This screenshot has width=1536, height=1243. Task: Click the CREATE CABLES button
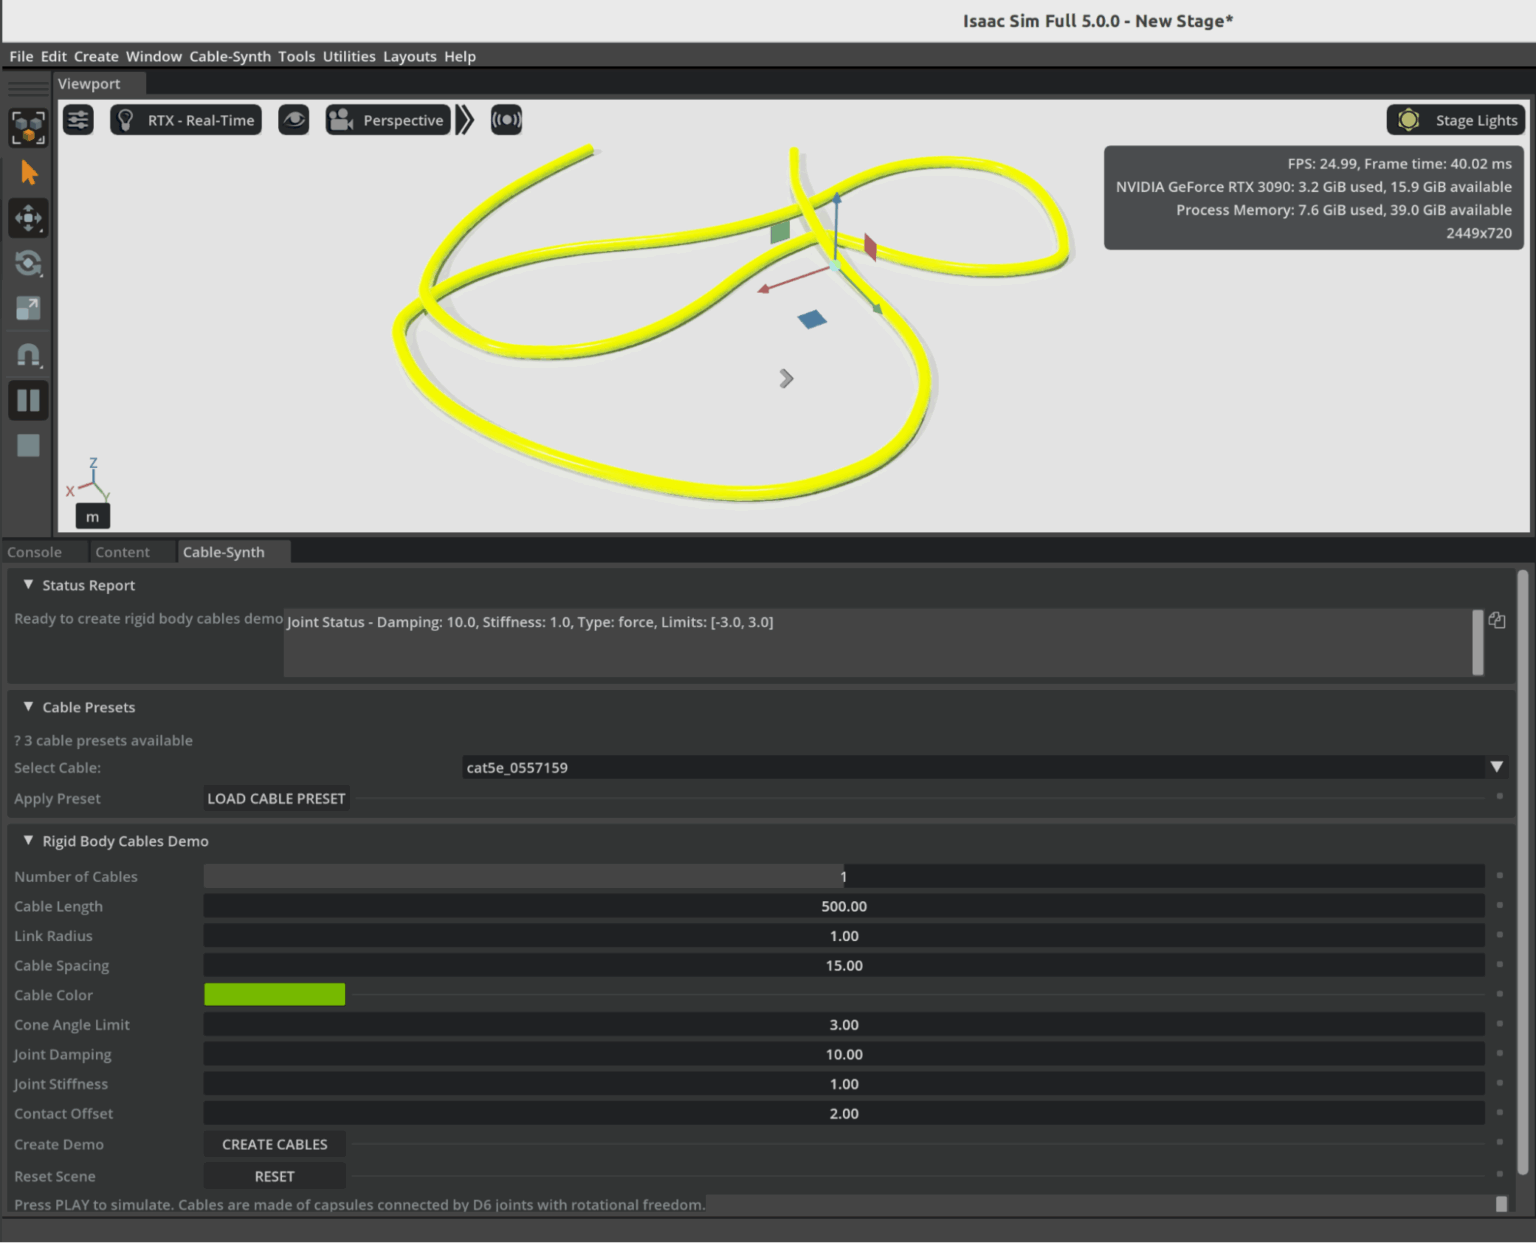coord(274,1144)
